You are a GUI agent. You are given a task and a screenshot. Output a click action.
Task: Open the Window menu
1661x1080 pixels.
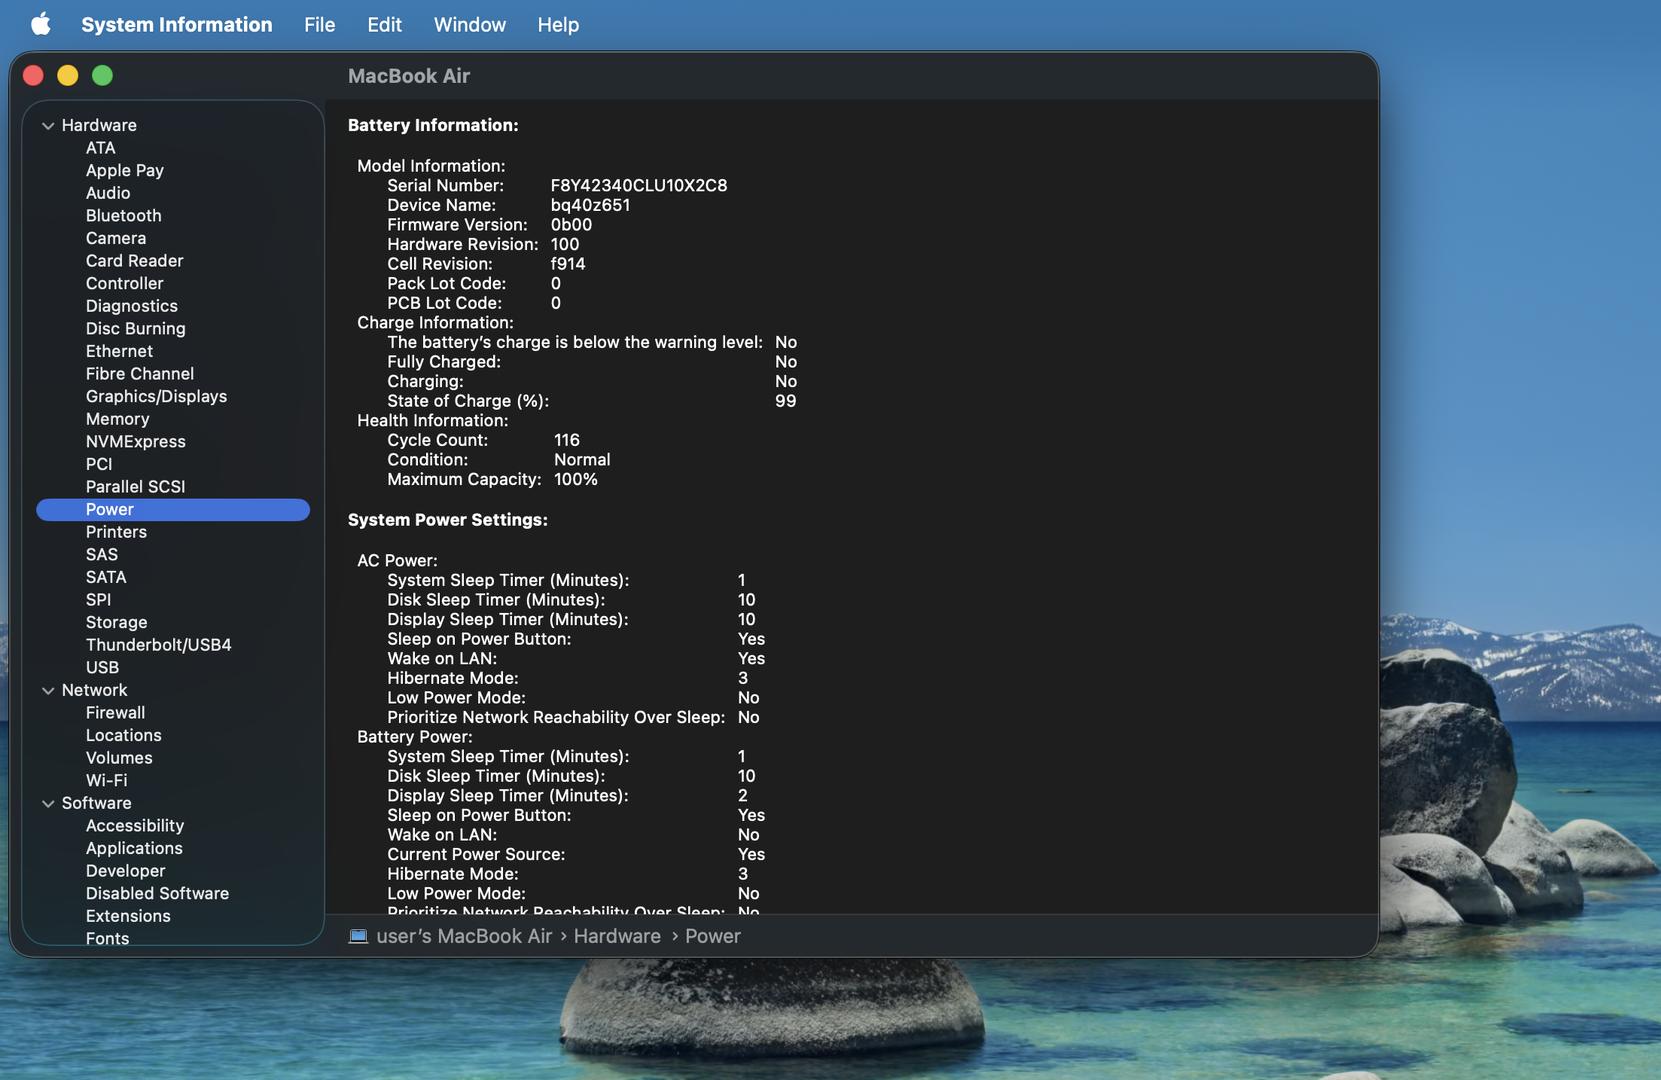click(x=469, y=24)
